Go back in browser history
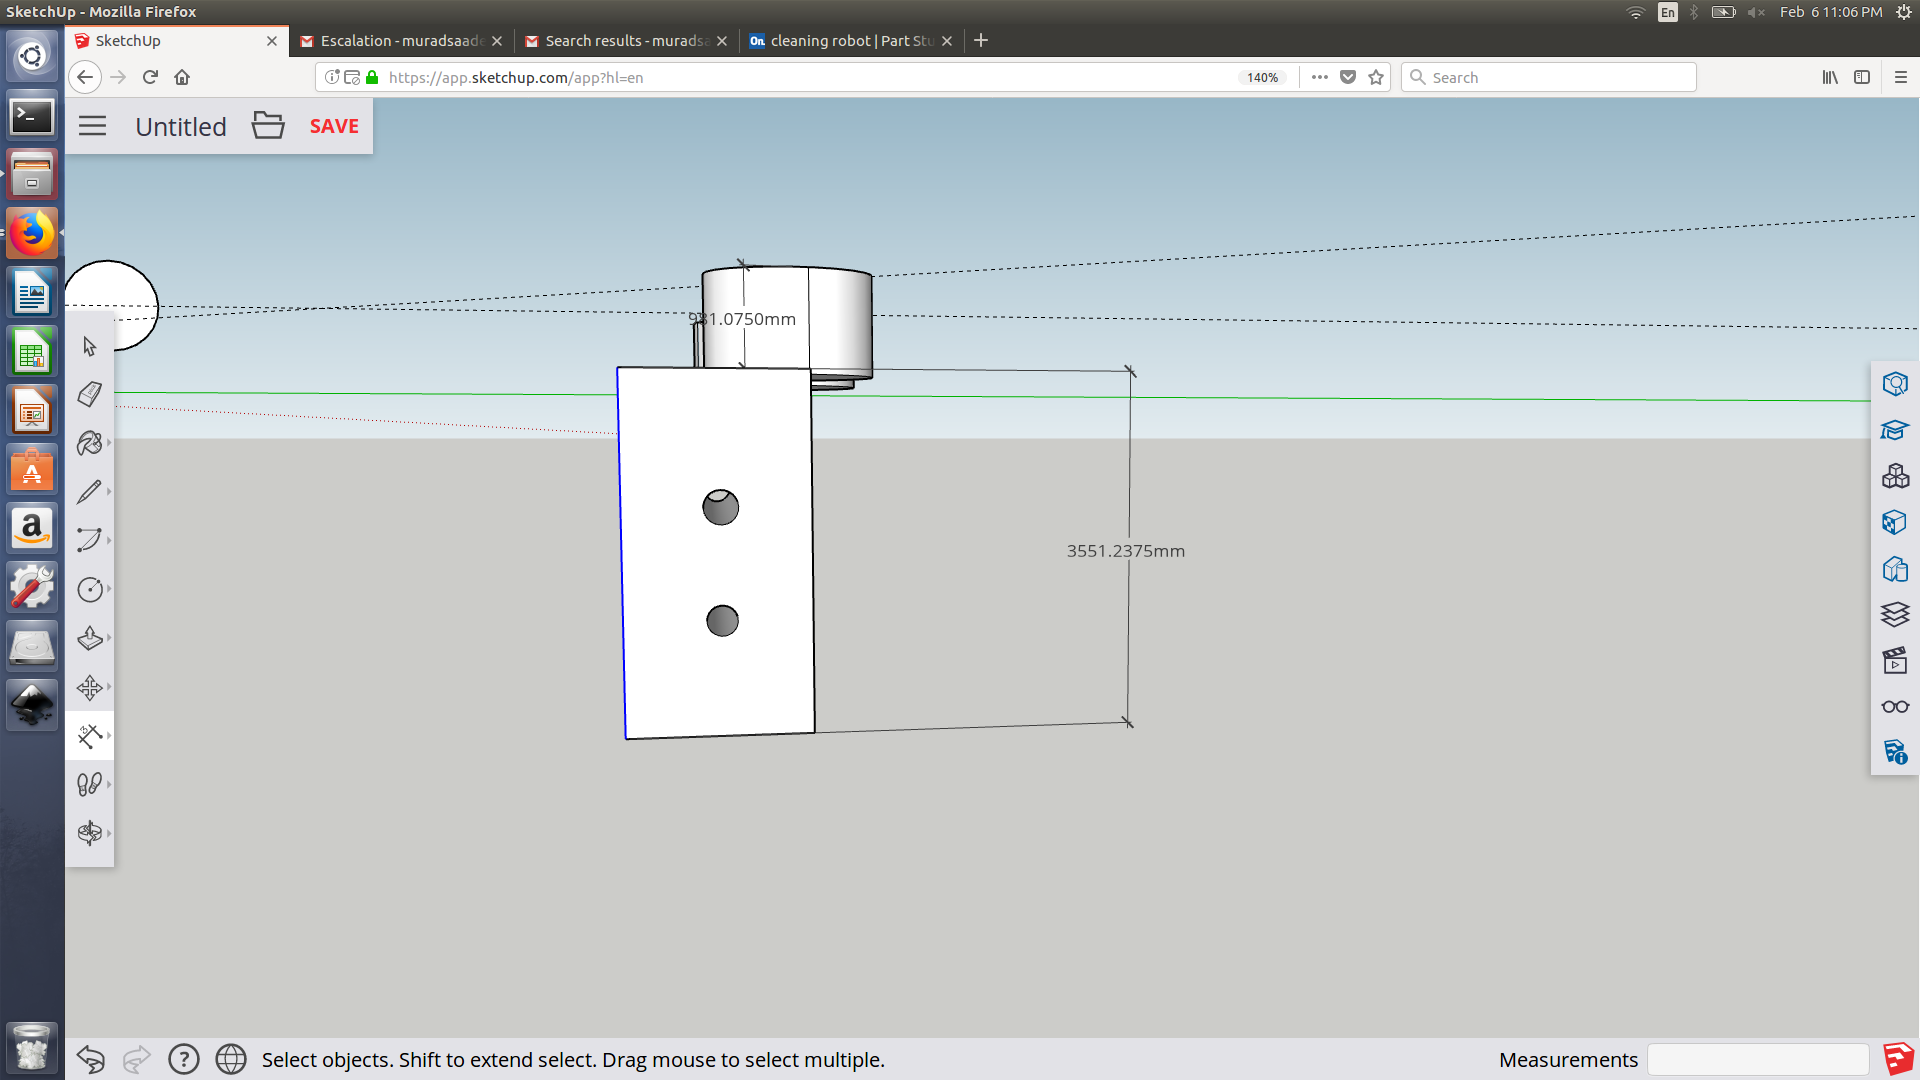The image size is (1920, 1080). [85, 77]
